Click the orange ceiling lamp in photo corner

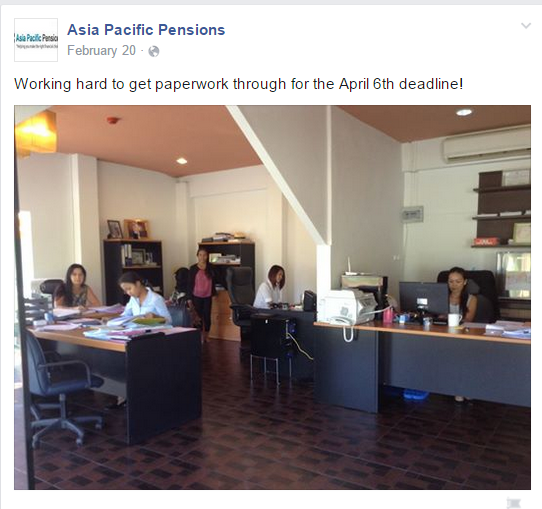(x=36, y=131)
